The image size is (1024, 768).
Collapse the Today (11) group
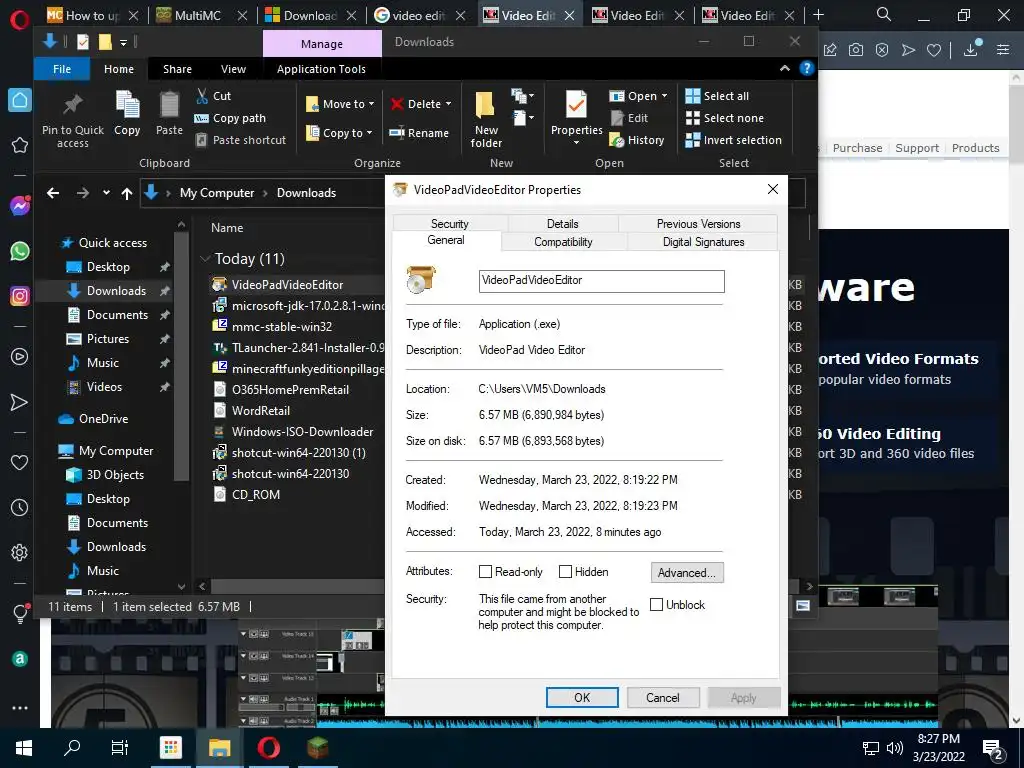click(x=205, y=259)
